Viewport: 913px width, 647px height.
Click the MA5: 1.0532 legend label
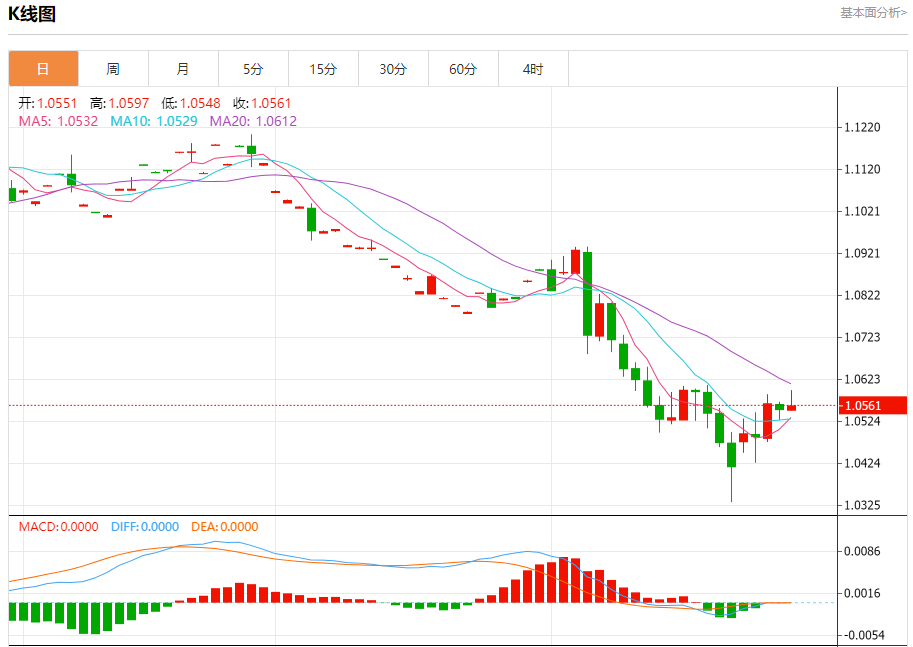tap(58, 121)
